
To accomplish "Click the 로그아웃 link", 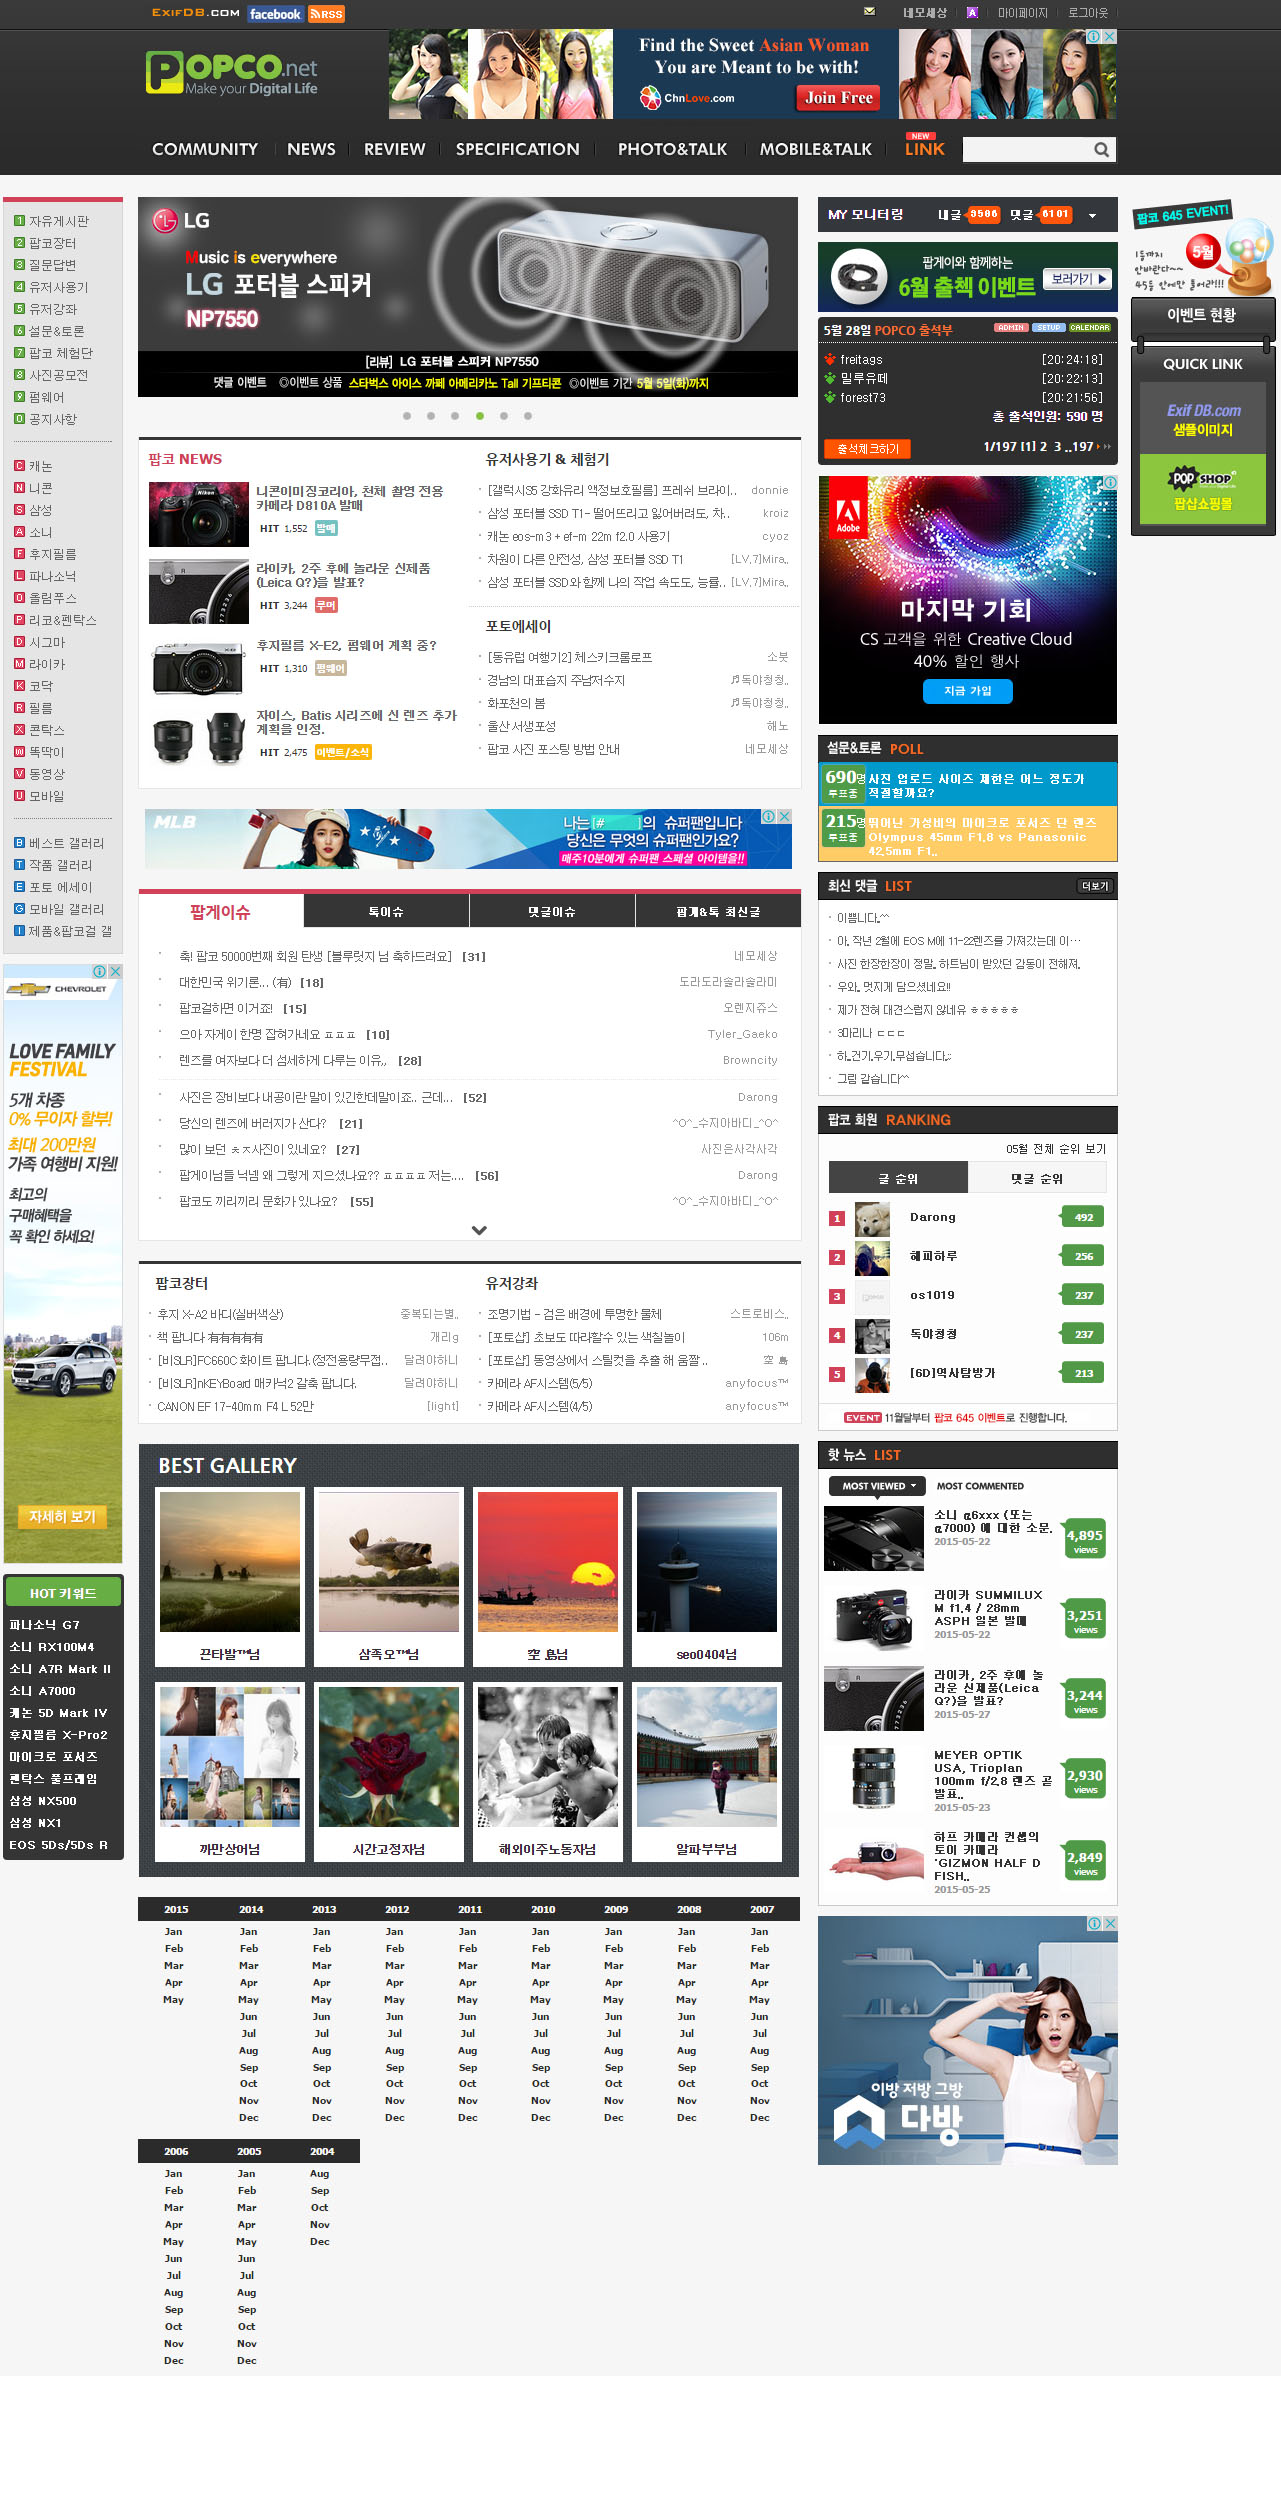I will click(x=1087, y=13).
